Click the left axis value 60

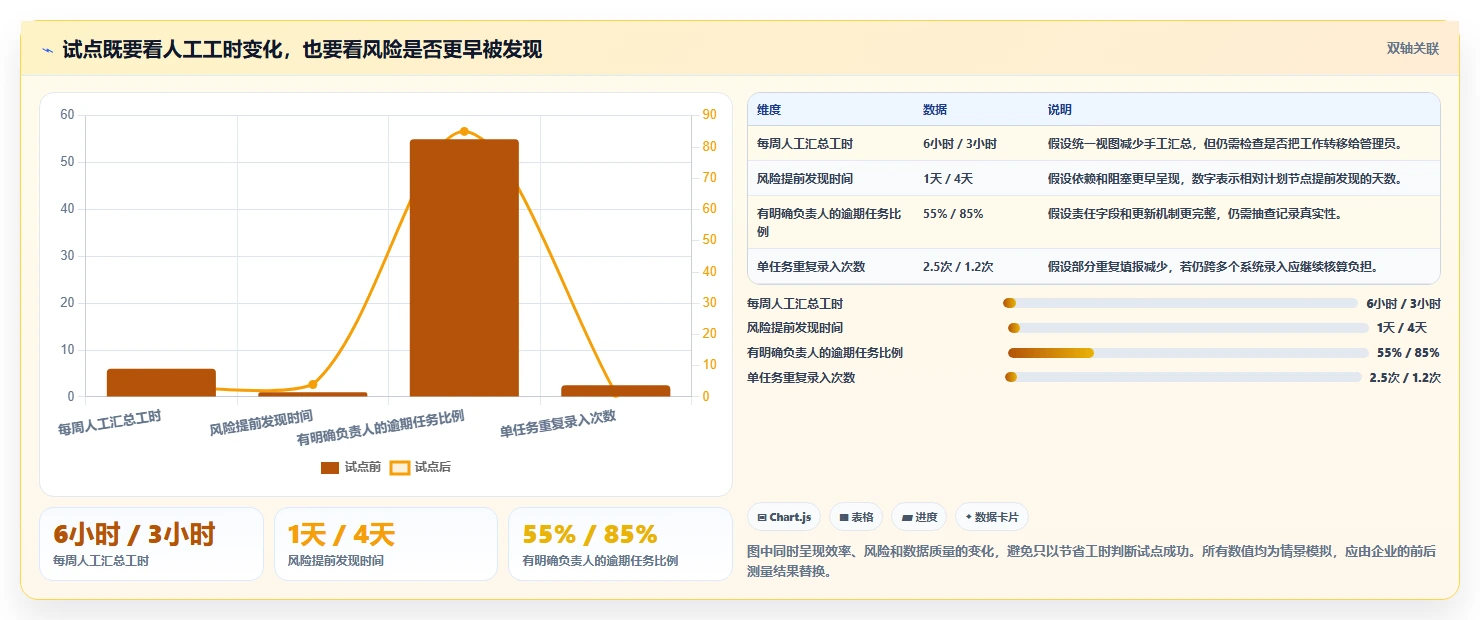point(67,115)
